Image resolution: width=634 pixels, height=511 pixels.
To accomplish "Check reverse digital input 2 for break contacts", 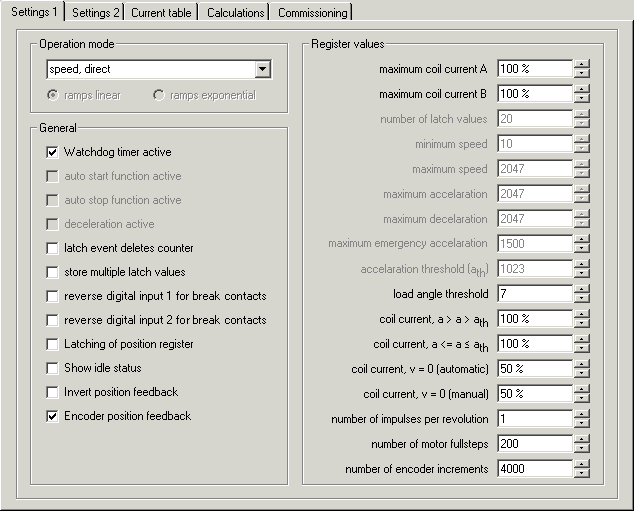I will pos(52,320).
